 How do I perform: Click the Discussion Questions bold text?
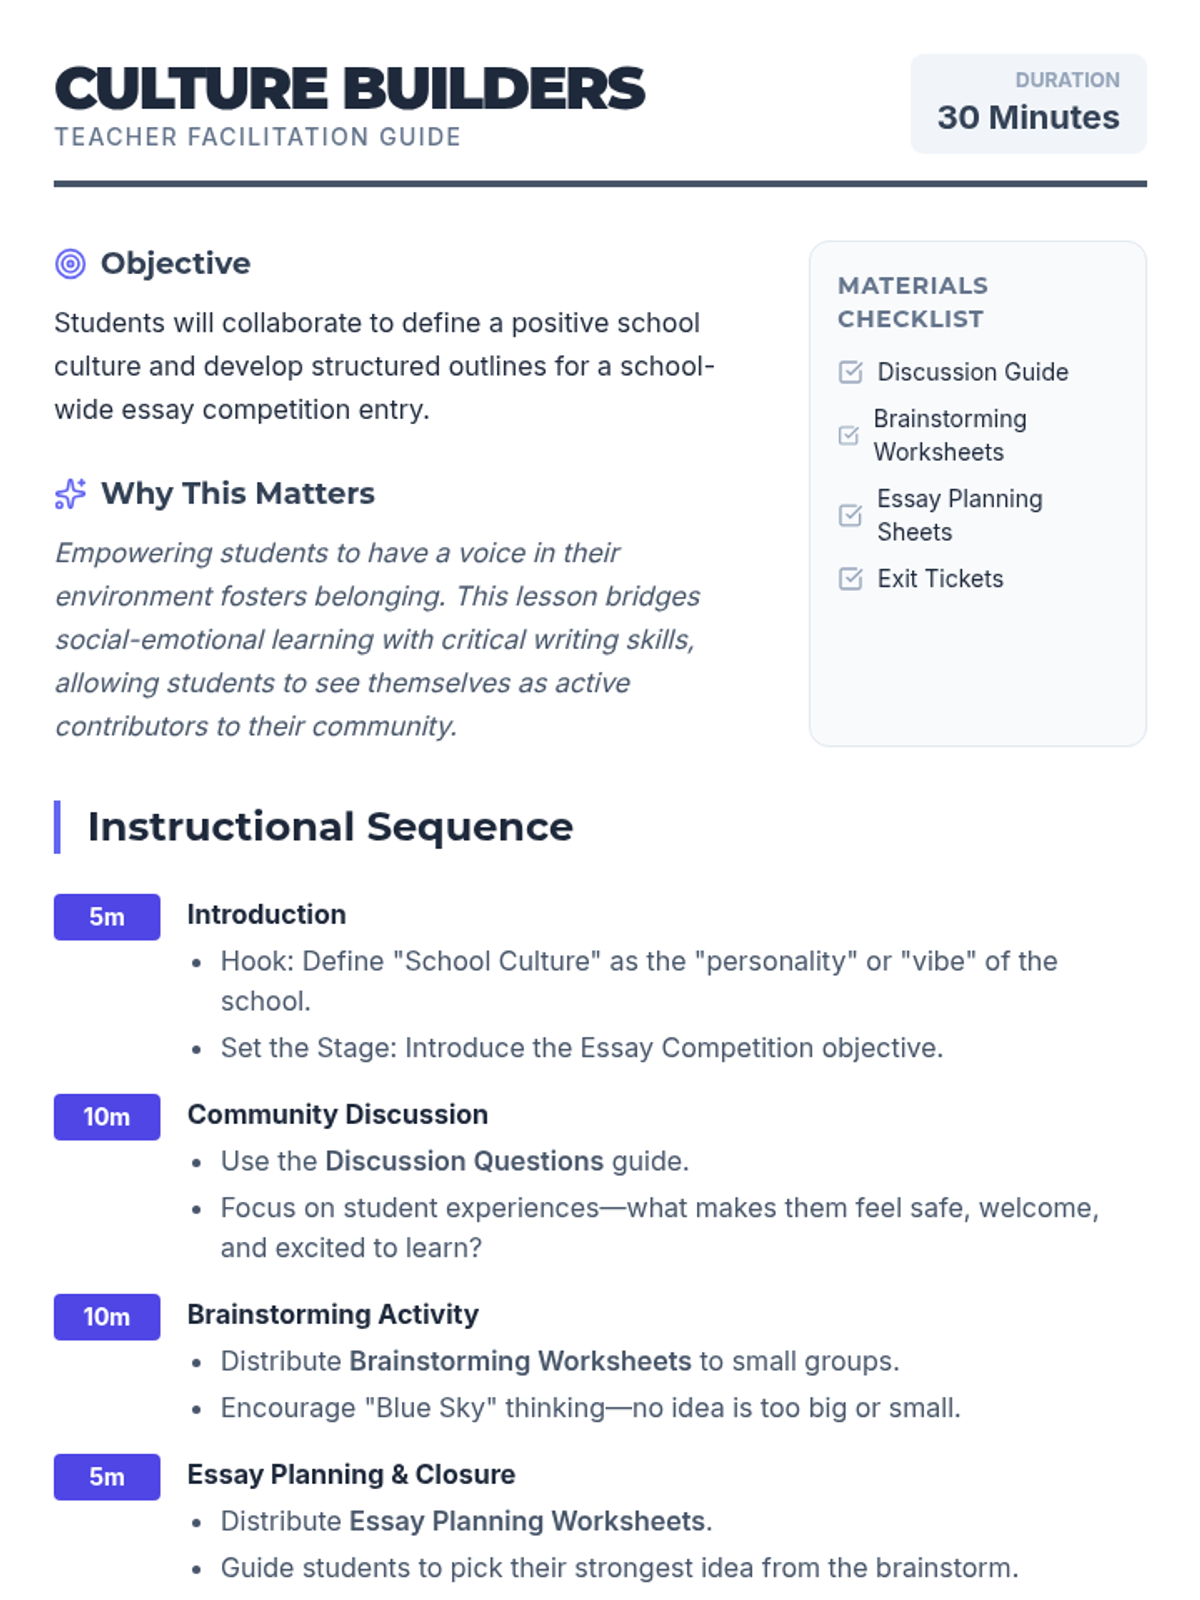[x=464, y=1161]
